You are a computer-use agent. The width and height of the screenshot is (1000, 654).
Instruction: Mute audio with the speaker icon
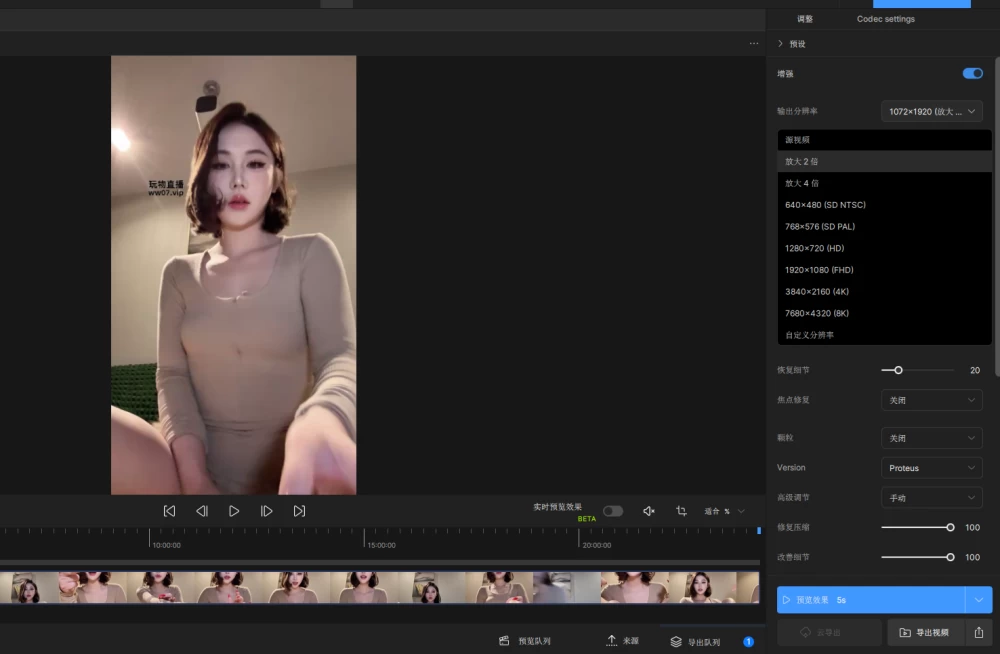[649, 511]
